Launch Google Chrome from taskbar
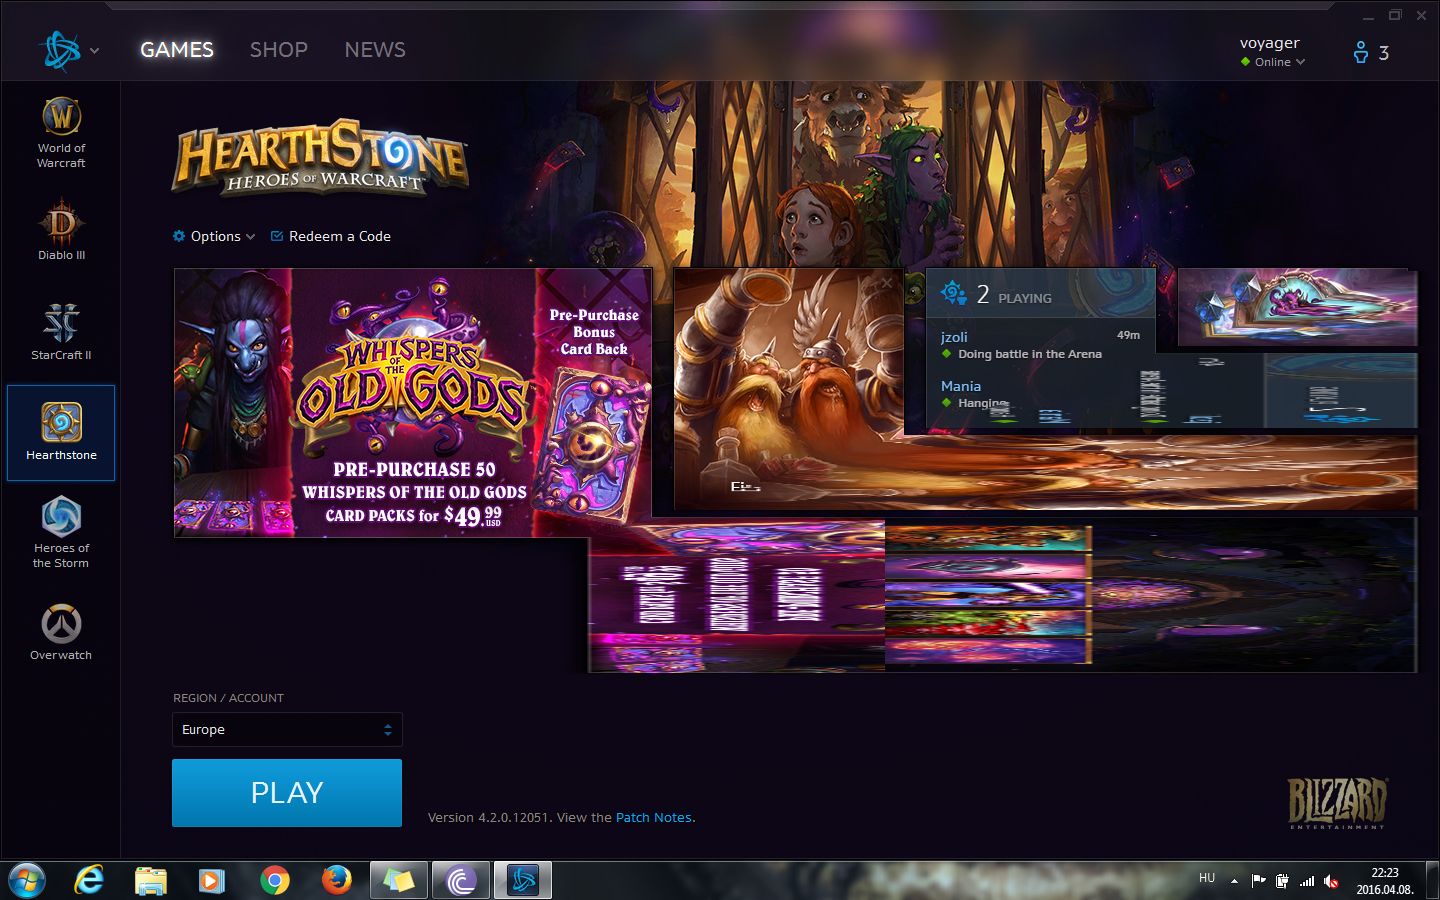Viewport: 1440px width, 900px height. [x=274, y=880]
